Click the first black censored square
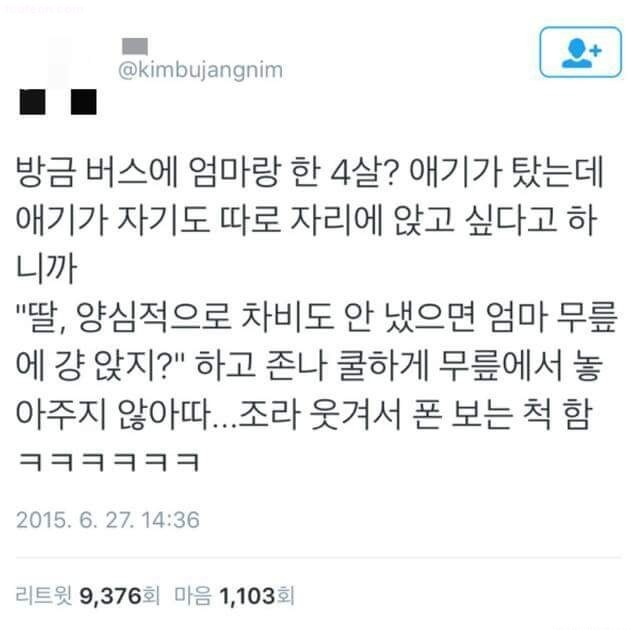The width and height of the screenshot is (635, 630). 32,102
